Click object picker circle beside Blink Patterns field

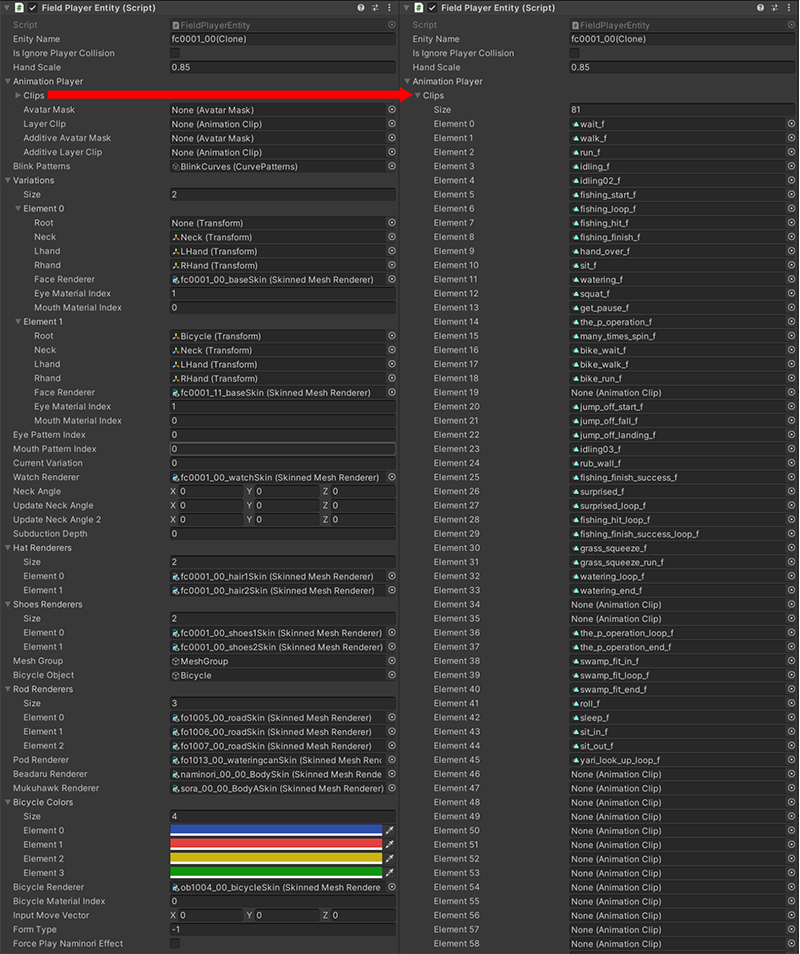pyautogui.click(x=391, y=166)
